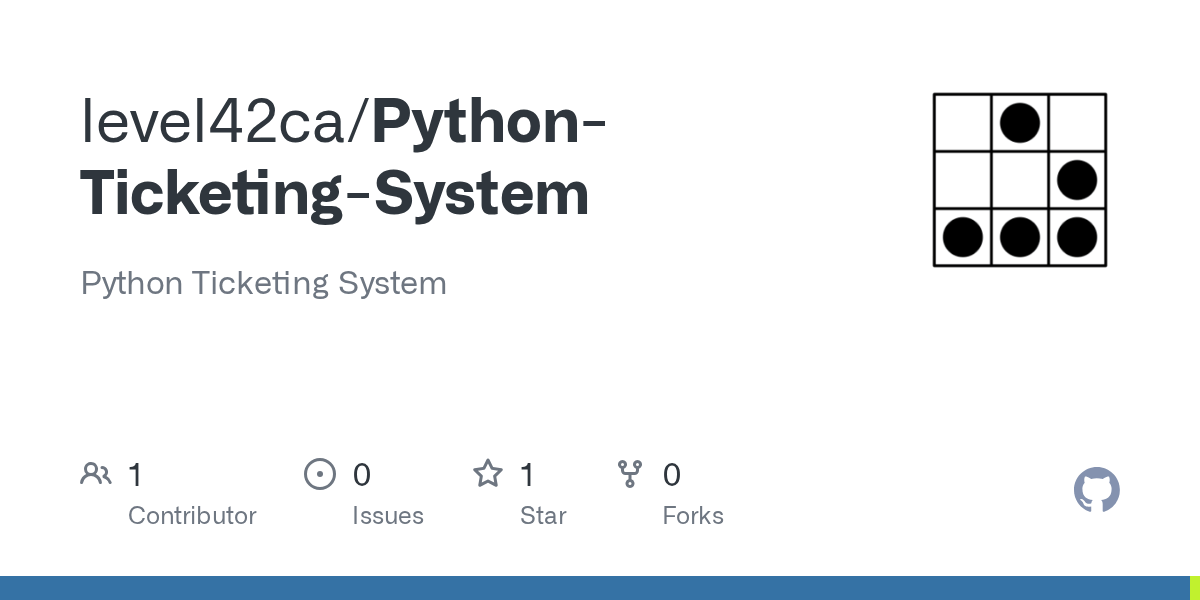The height and width of the screenshot is (600, 1200).
Task: Click the level42ca identicon avatar
Action: pos(1019,180)
